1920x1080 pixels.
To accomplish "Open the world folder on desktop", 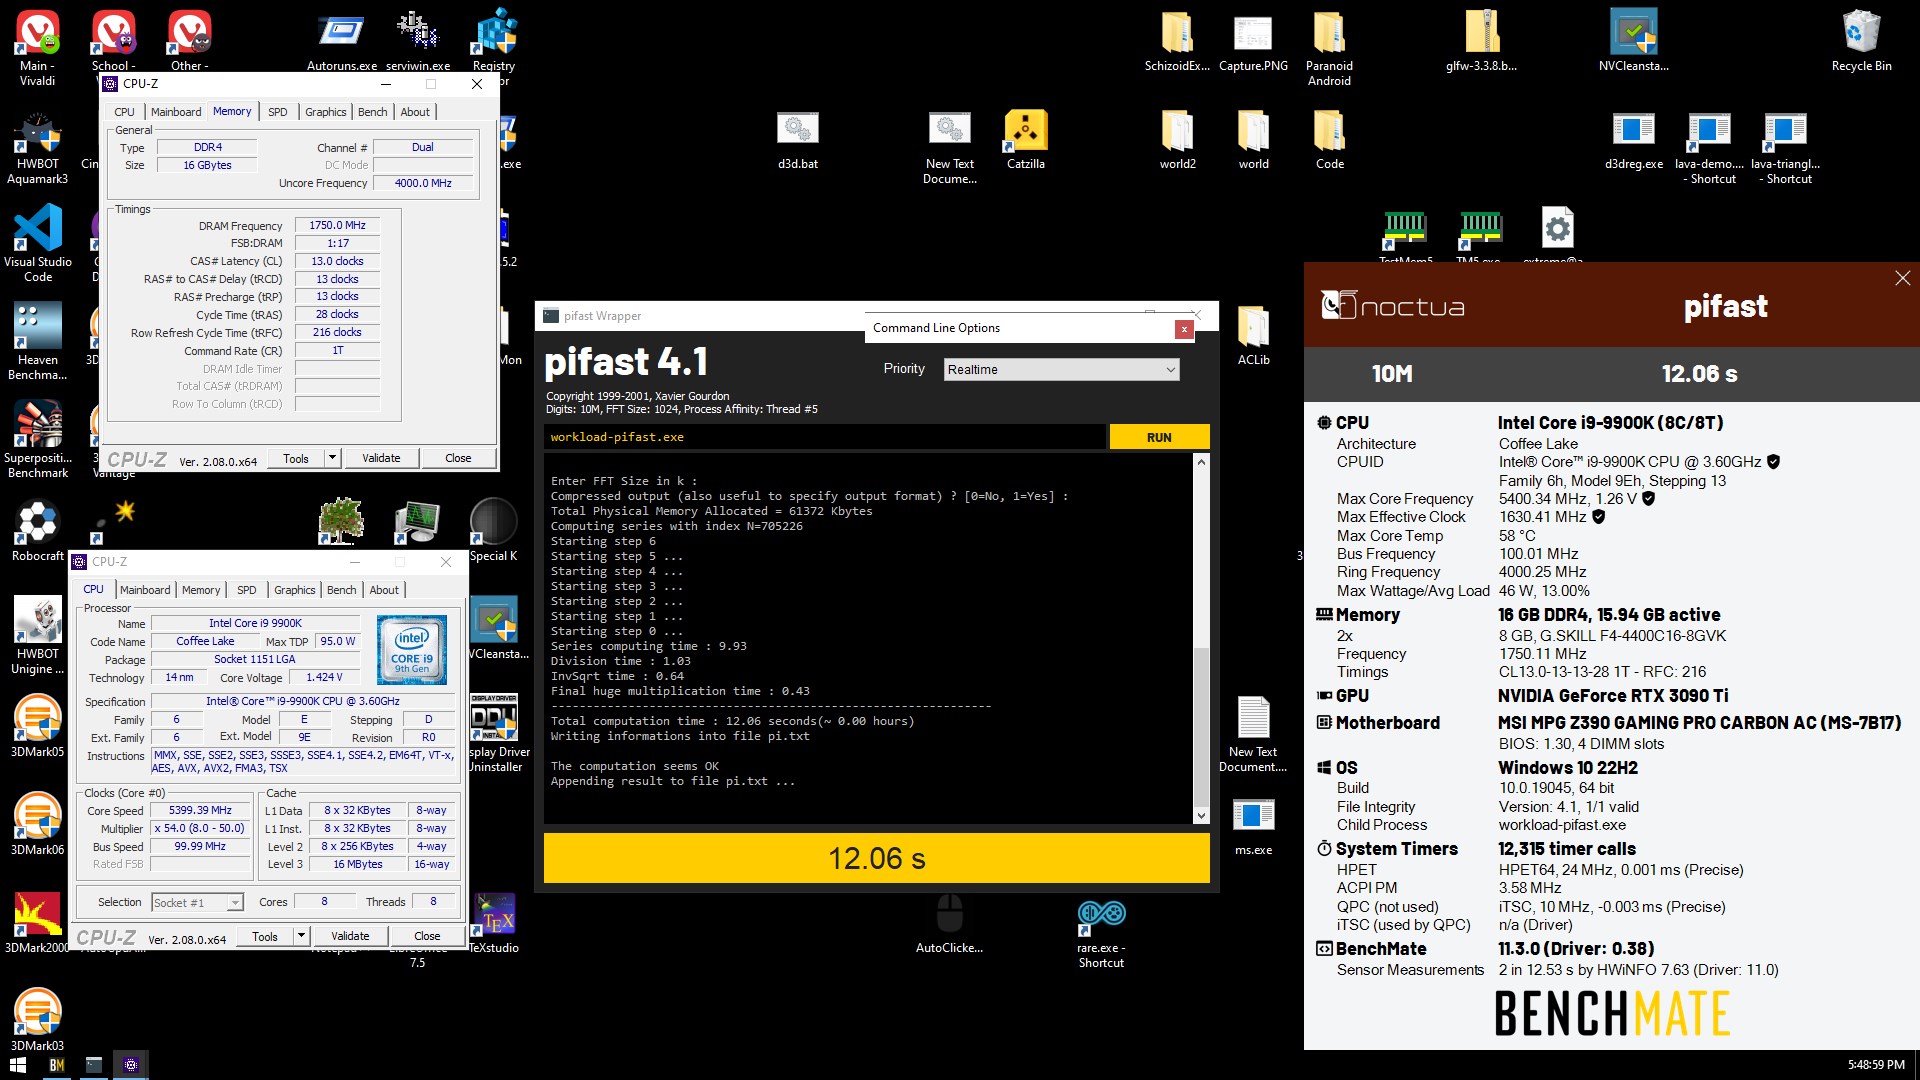I will (x=1254, y=140).
